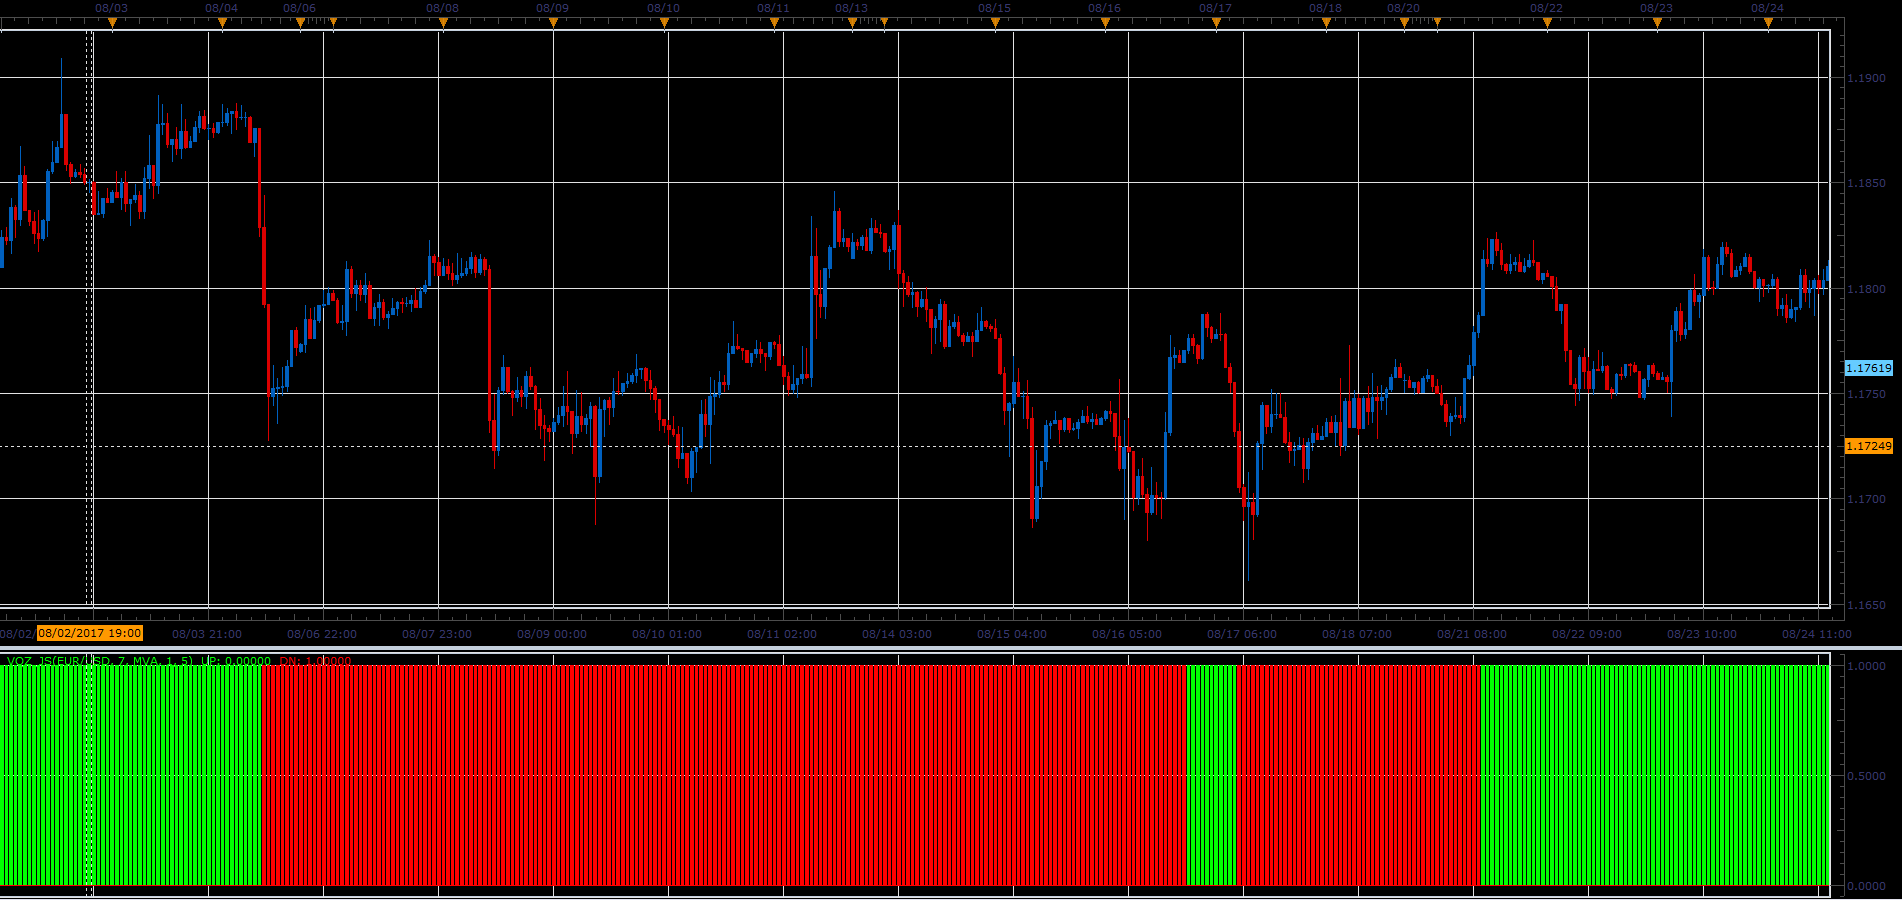Select the orange day marker under 08/09
Viewport: 1902px width, 900px height.
553,22
